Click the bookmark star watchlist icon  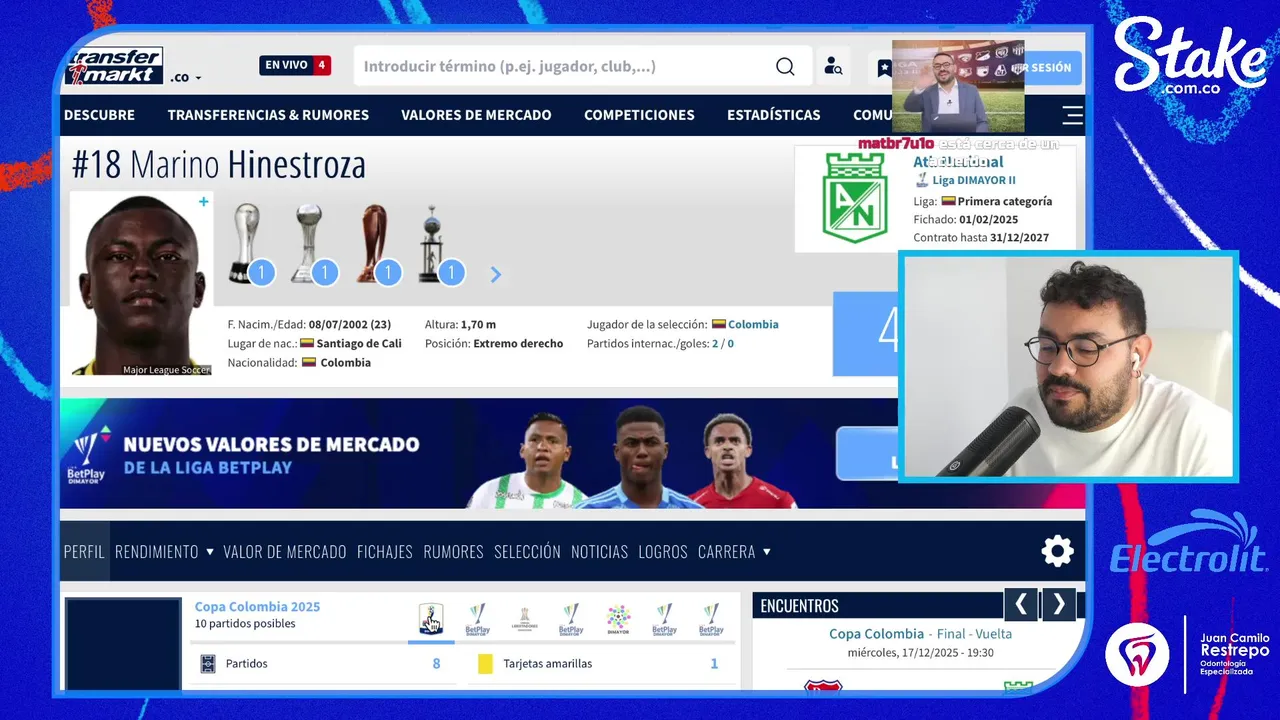(x=884, y=67)
